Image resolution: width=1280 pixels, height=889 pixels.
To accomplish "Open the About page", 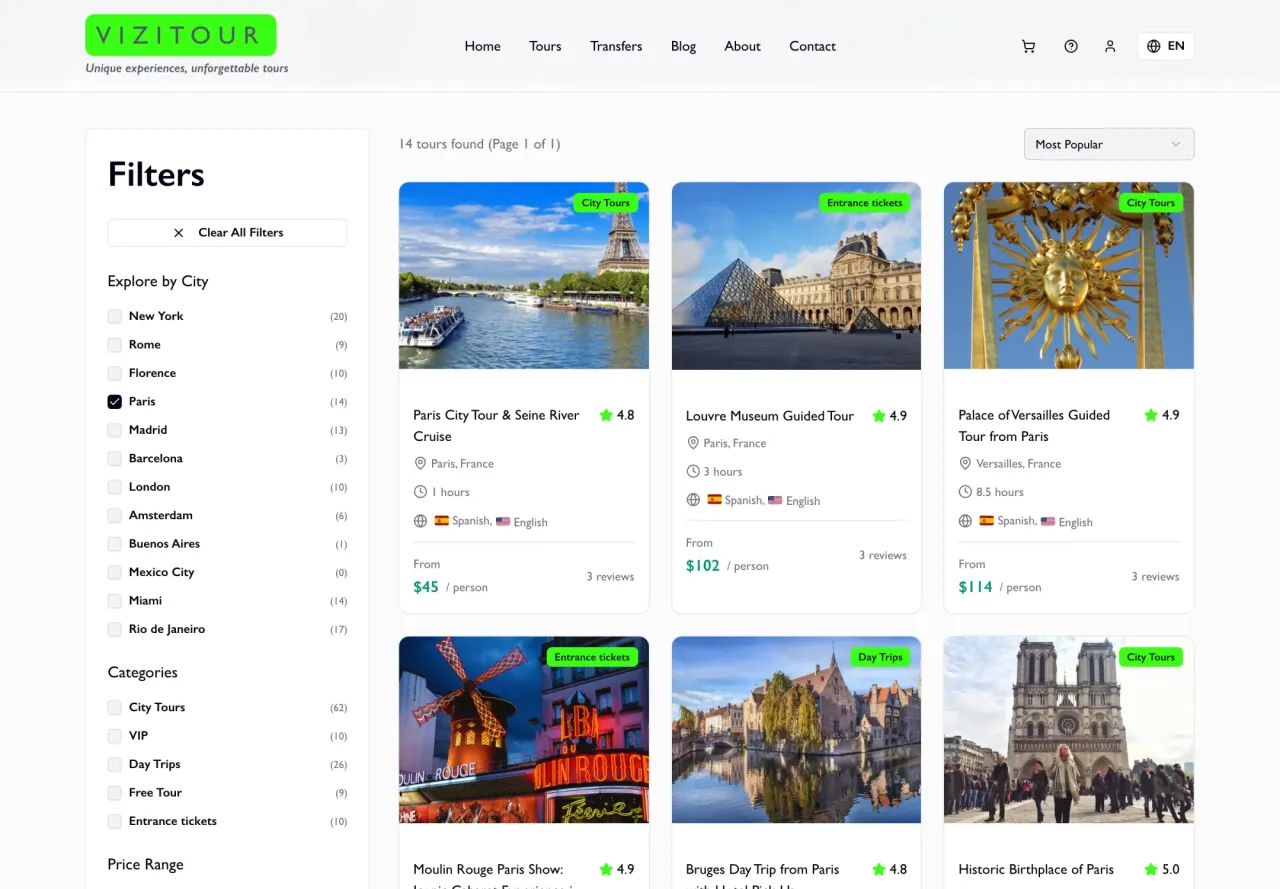I will click(743, 46).
